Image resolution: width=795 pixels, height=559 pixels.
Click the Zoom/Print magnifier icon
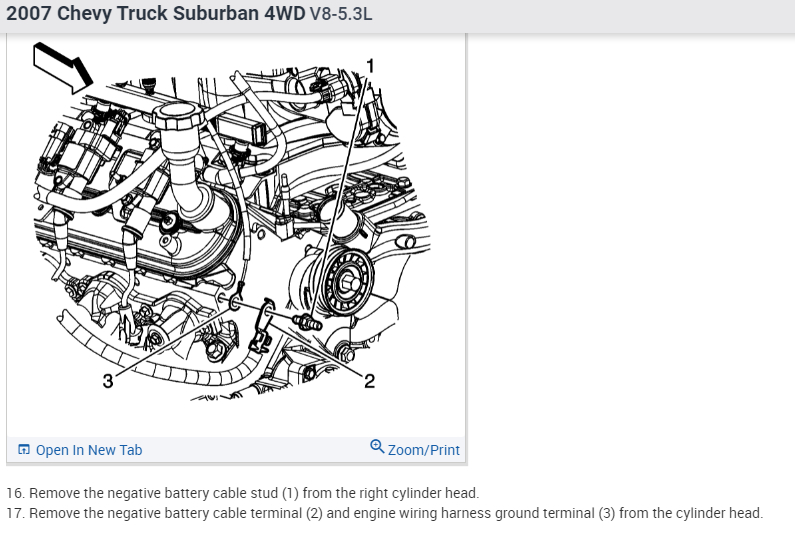(377, 446)
